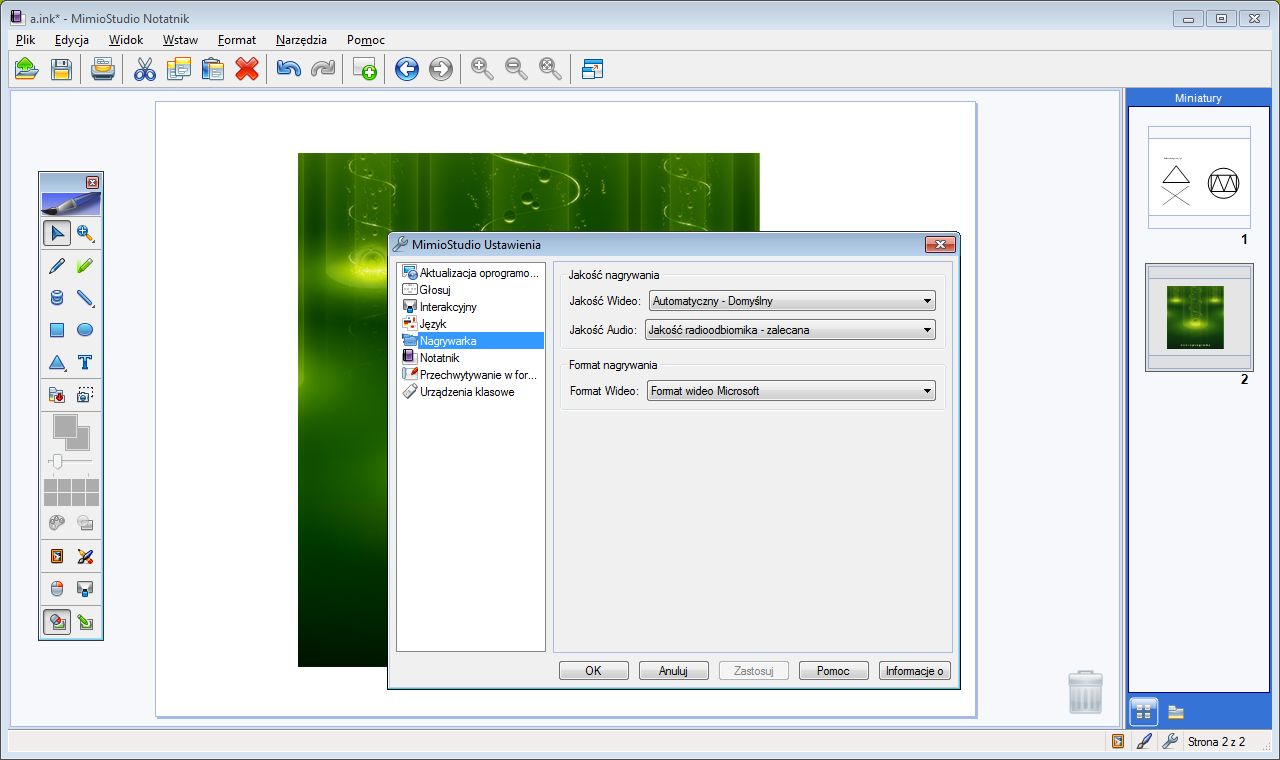Click the paintbrush icon in status bar

click(x=1144, y=742)
